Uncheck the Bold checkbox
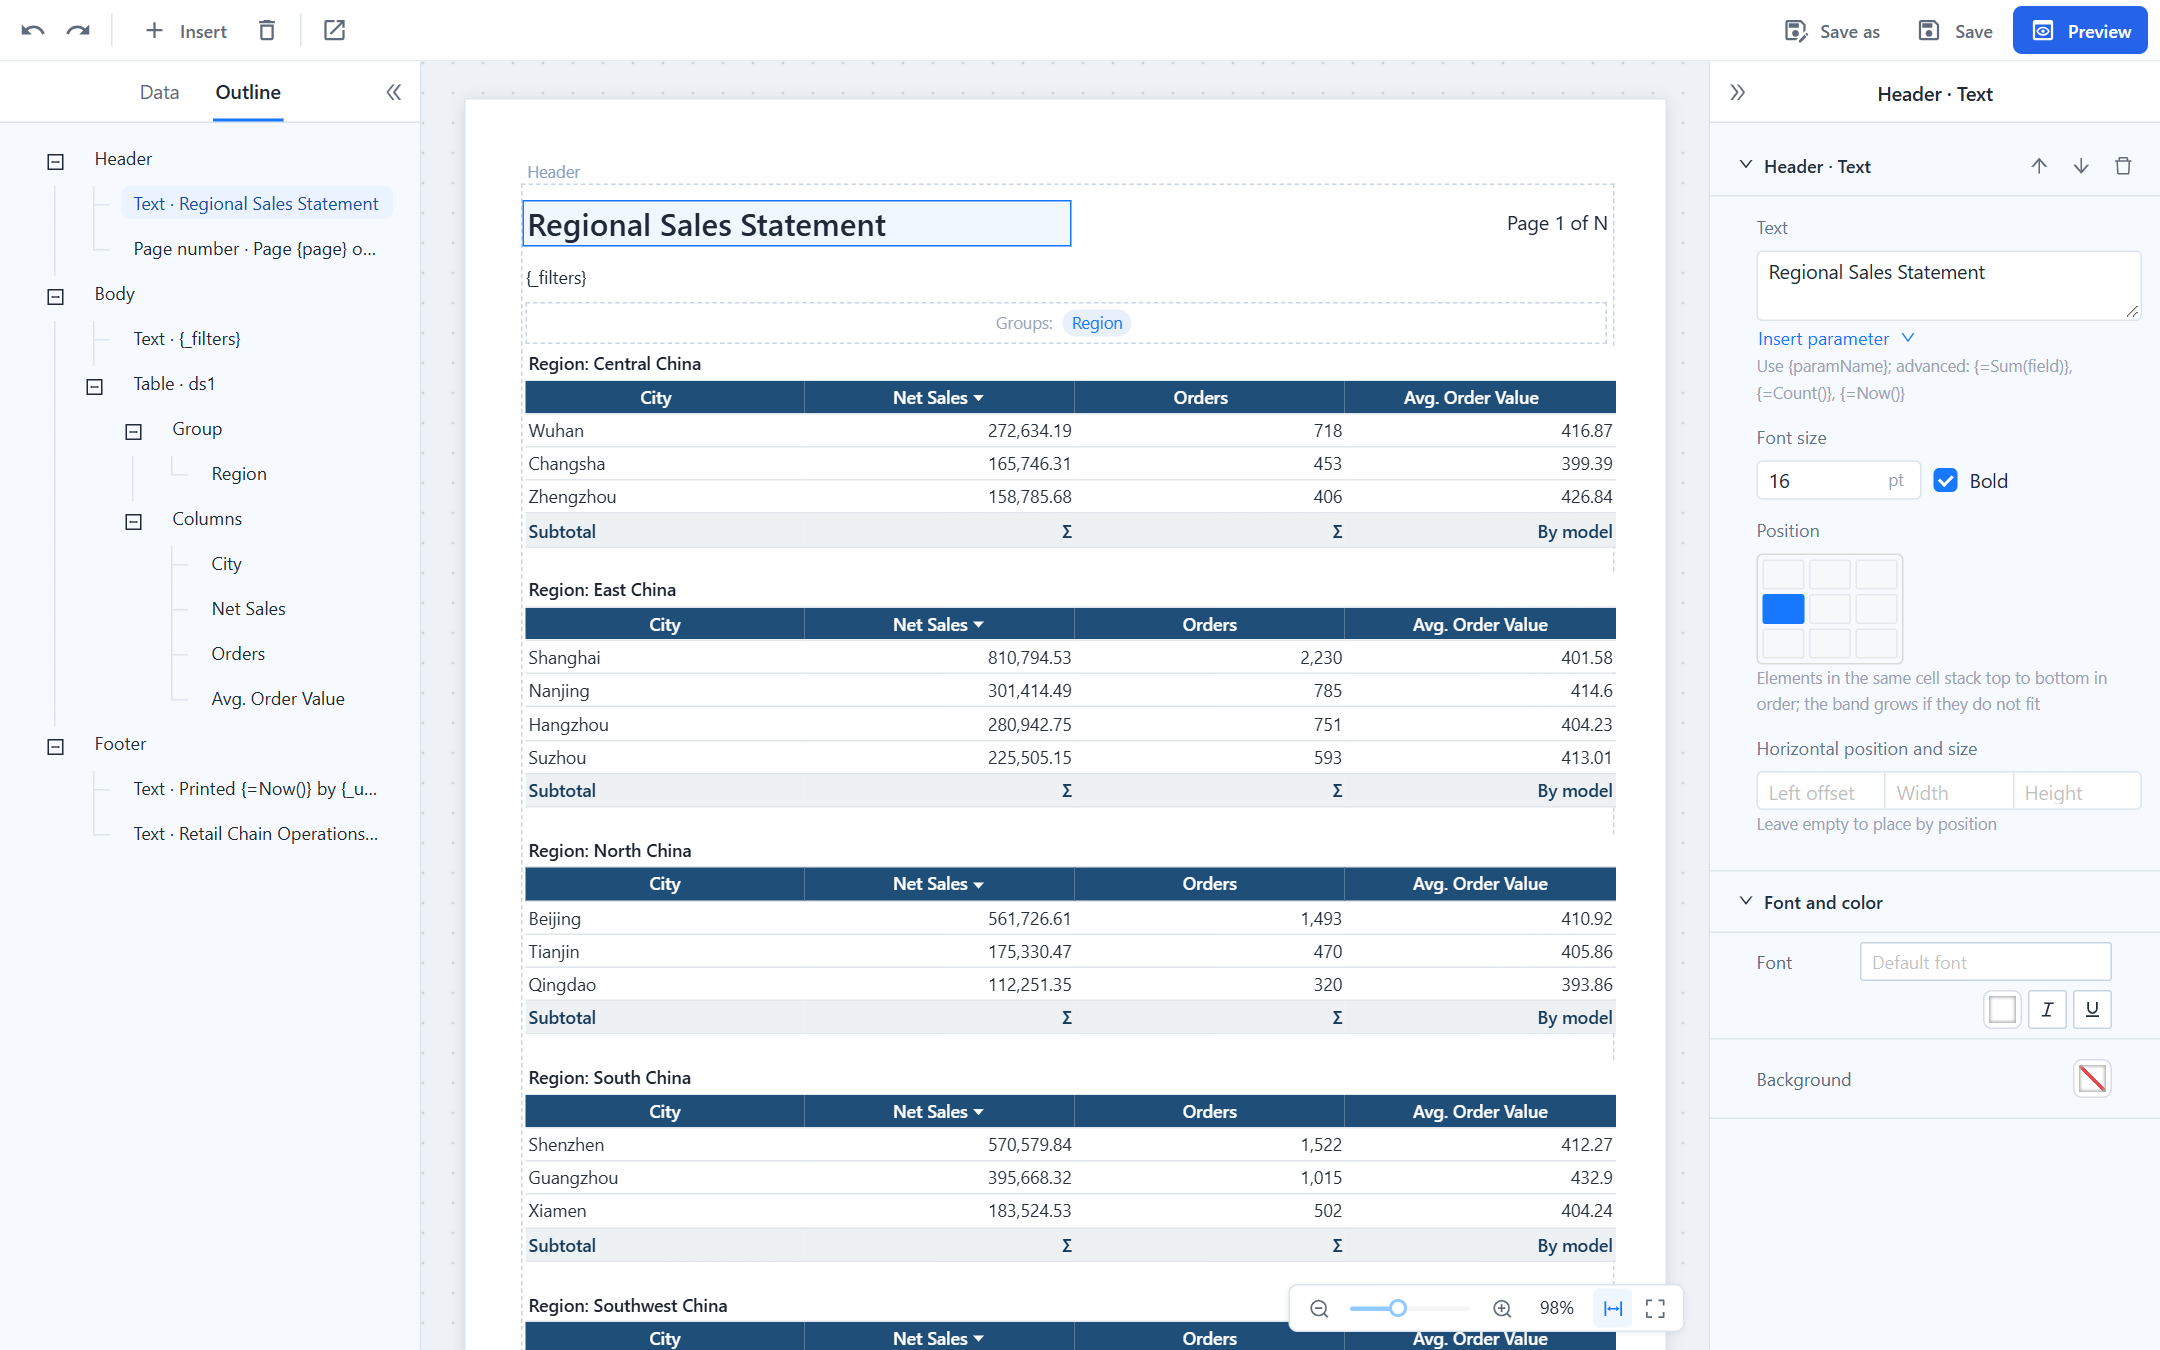 pos(1945,481)
